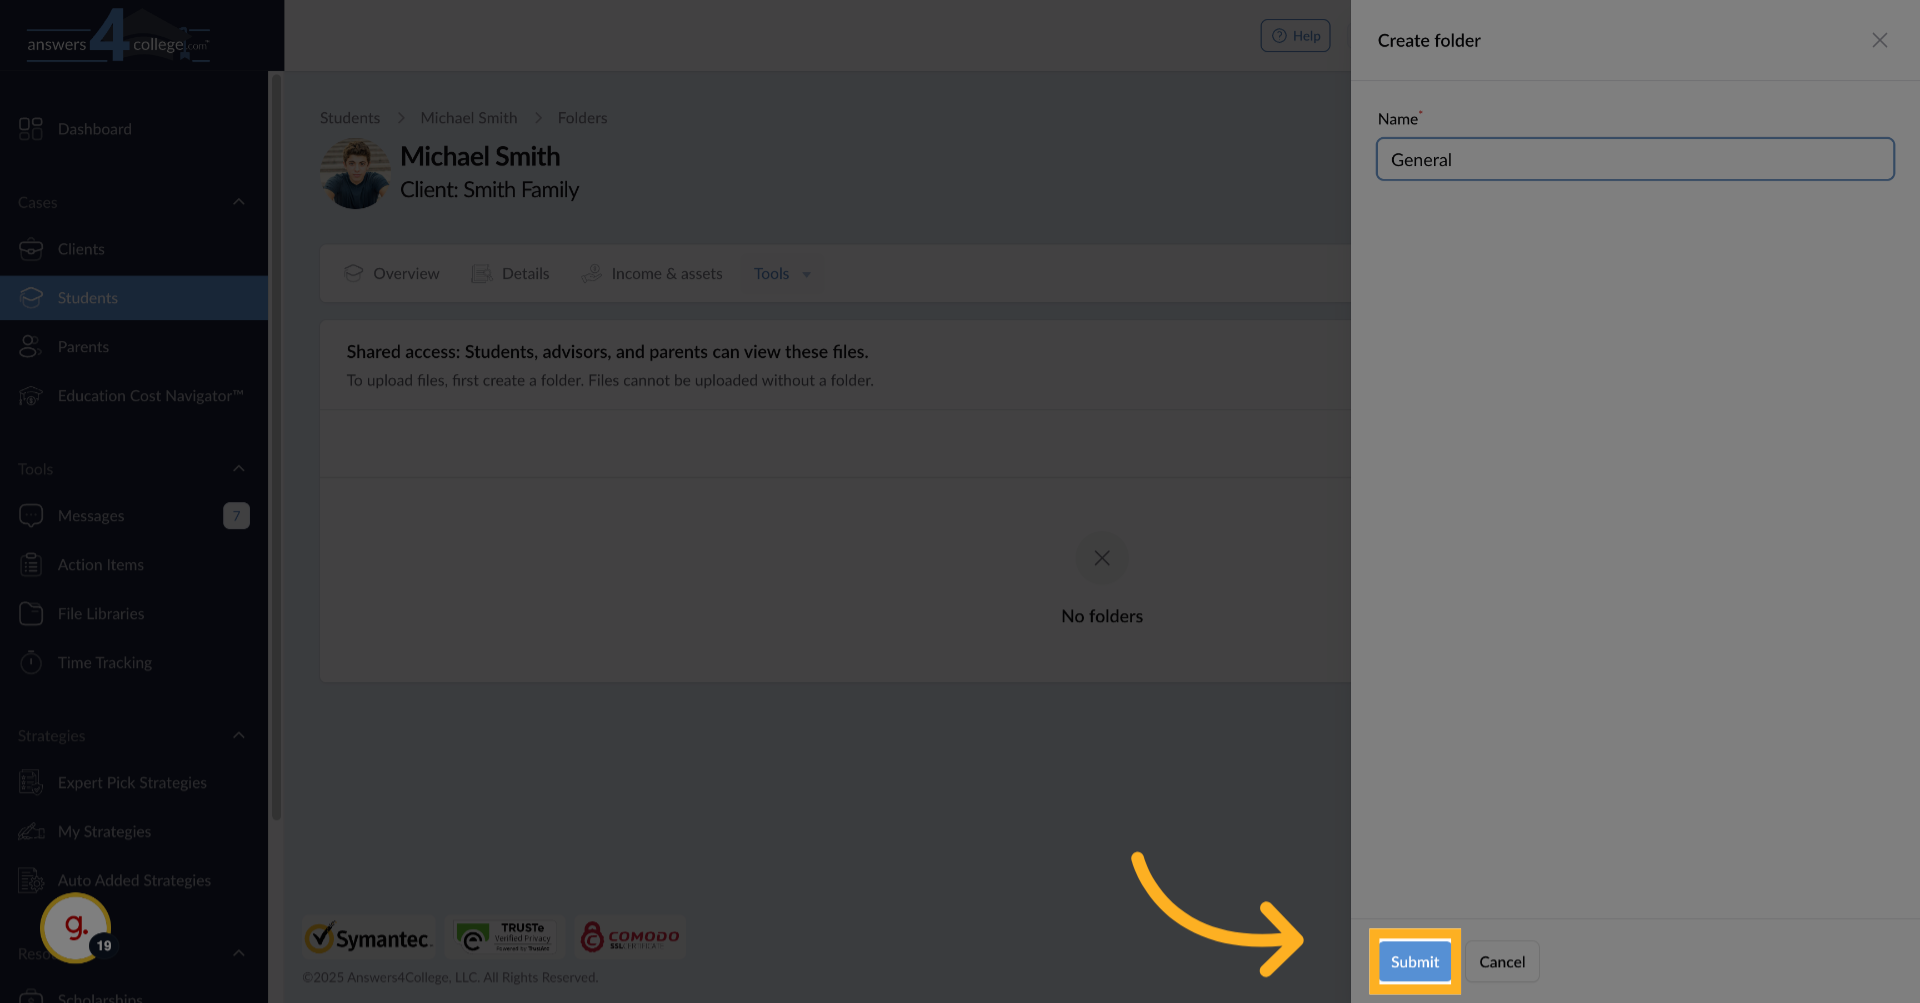This screenshot has height=1003, width=1920.
Task: Click the 'Client: Smith Family' subtitle
Action: point(490,190)
